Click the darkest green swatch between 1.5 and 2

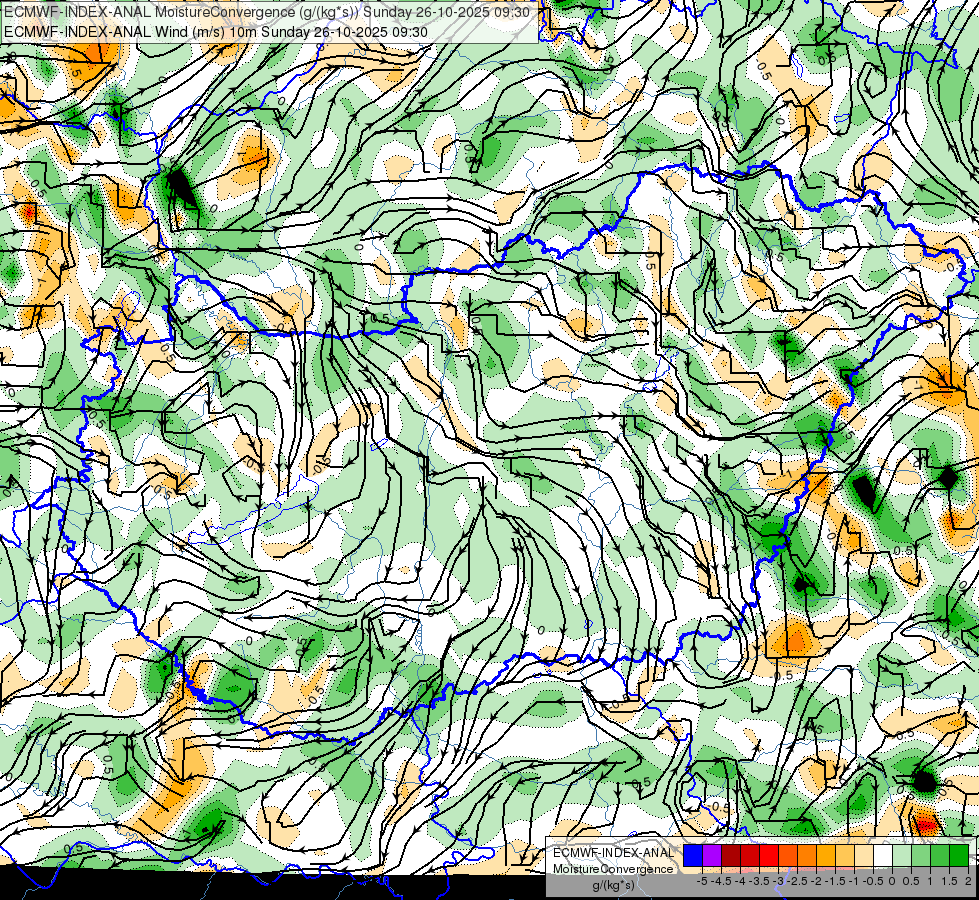[959, 856]
